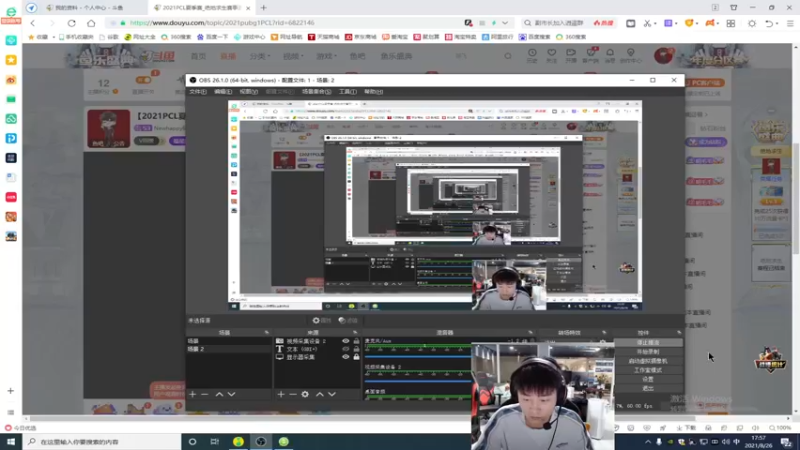Click the Douyu follow heart icon
This screenshot has height=450, width=800.
point(552,55)
